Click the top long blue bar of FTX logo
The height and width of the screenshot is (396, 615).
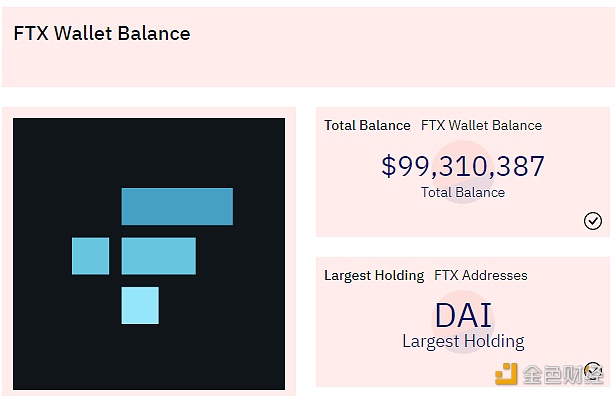177,207
